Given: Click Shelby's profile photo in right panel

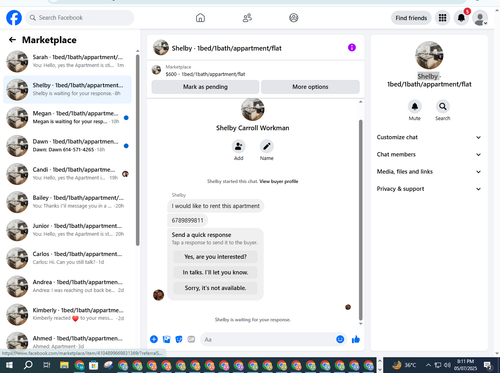Looking at the screenshot, I should 429,55.
